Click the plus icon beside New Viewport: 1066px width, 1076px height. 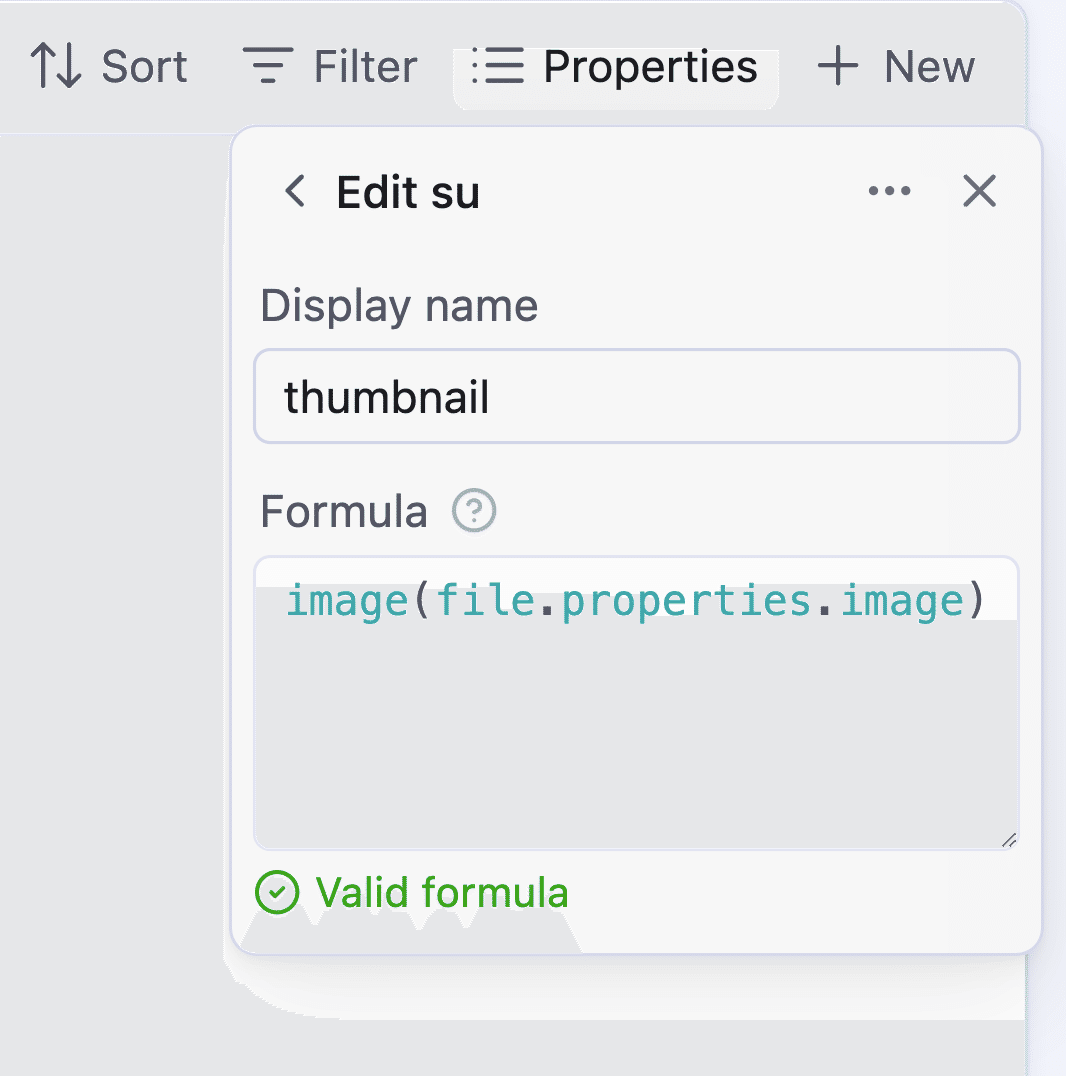(x=838, y=67)
